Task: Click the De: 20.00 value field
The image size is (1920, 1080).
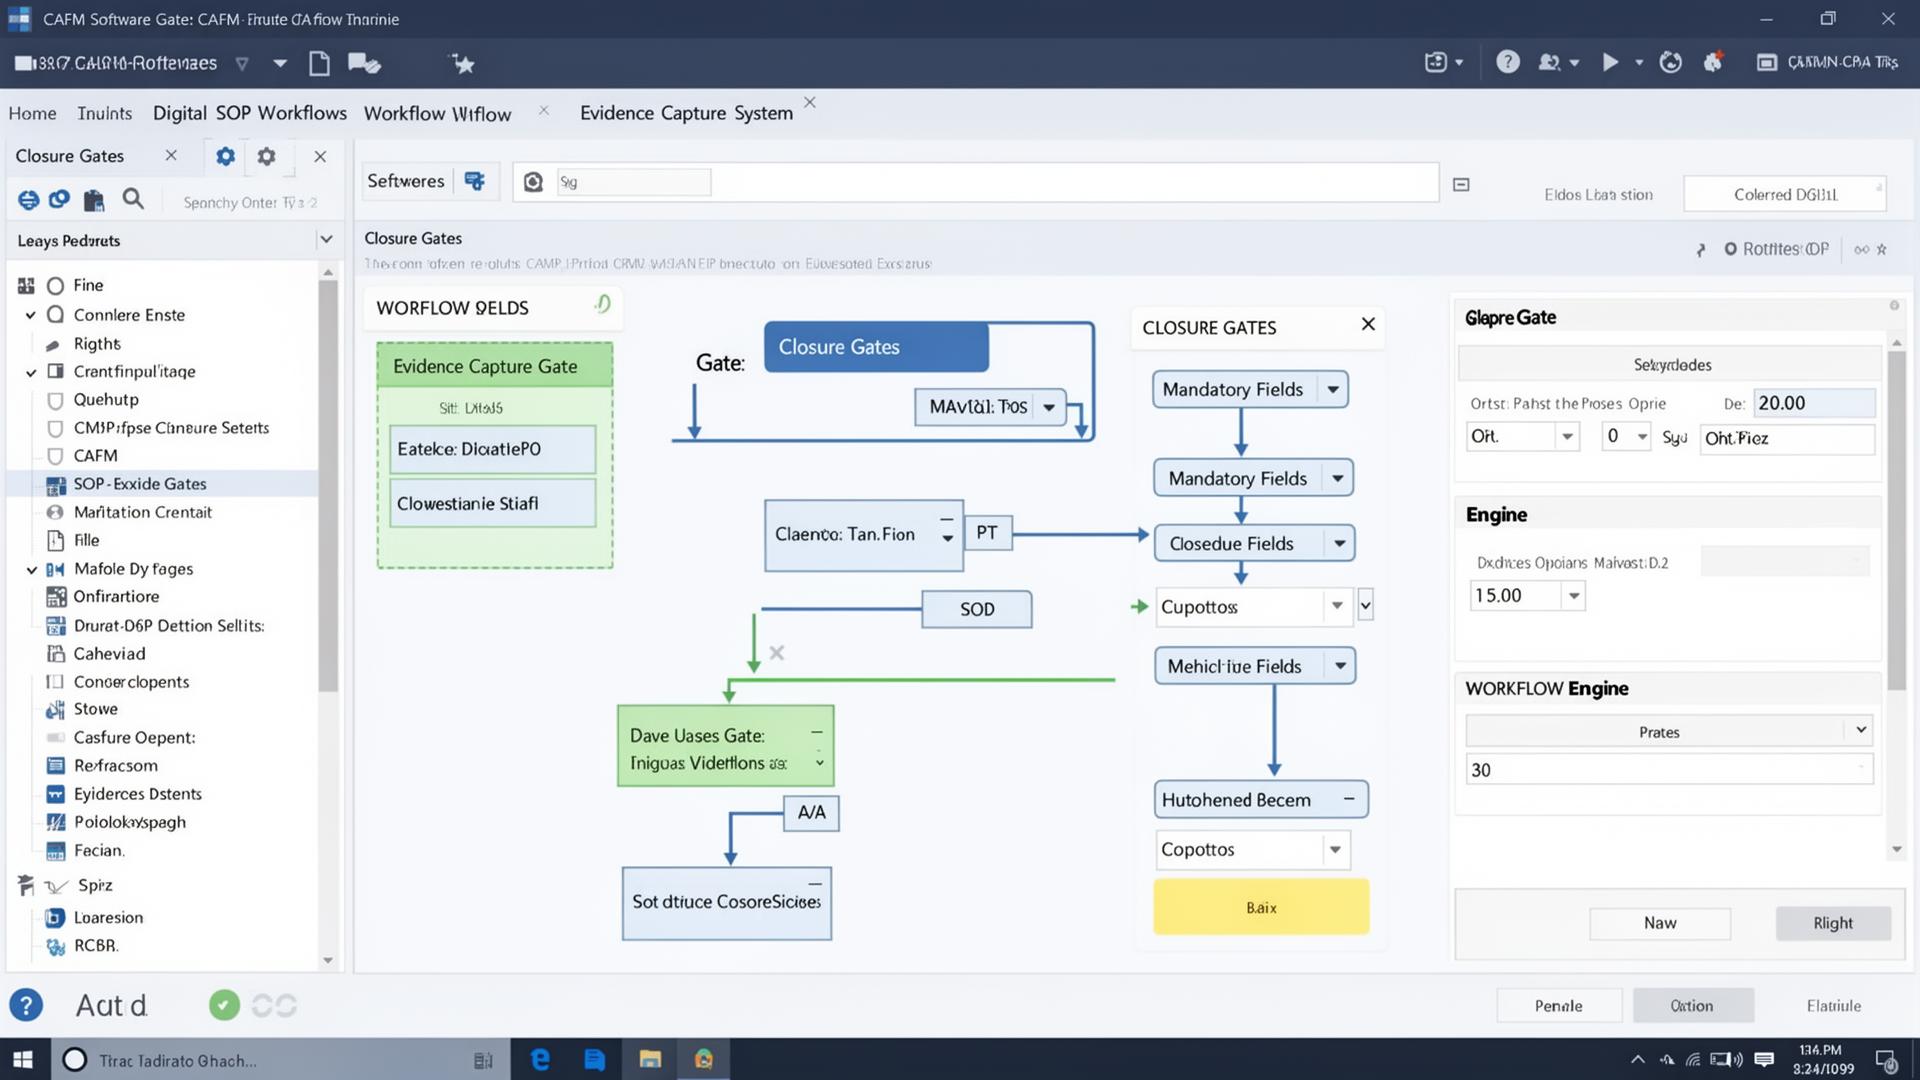Action: [x=1814, y=403]
